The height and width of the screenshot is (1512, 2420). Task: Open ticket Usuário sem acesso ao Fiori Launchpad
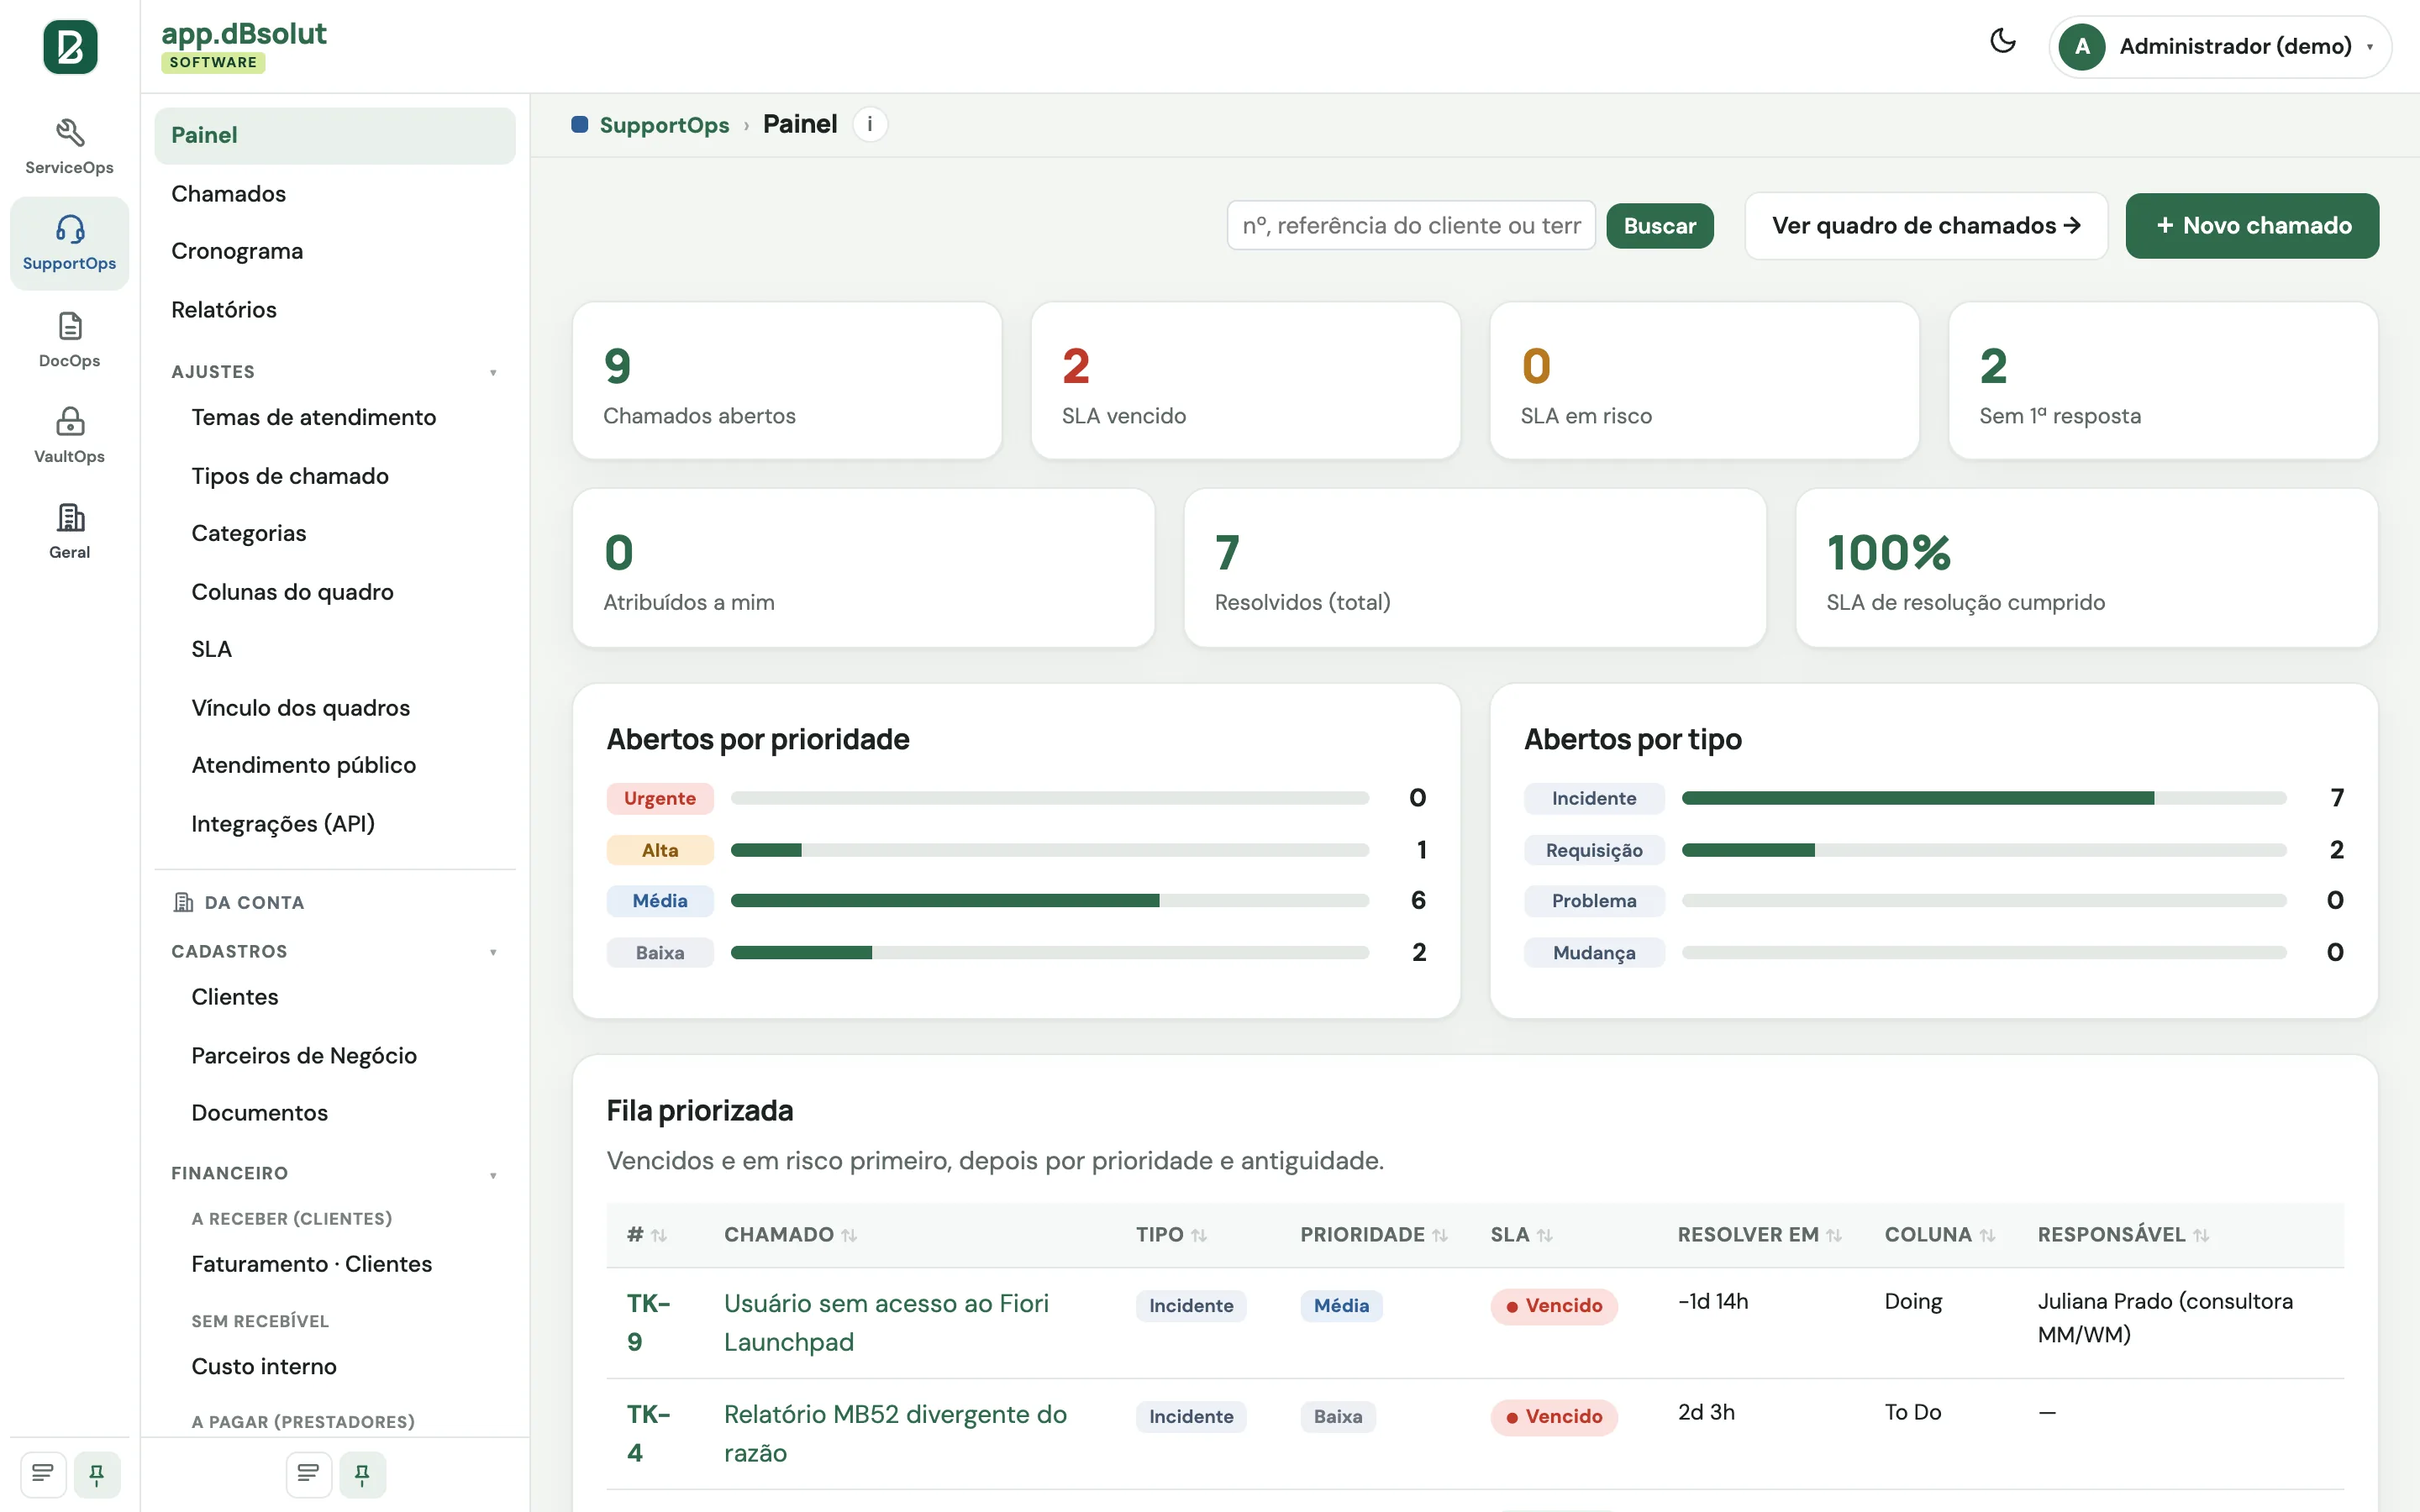click(x=886, y=1322)
